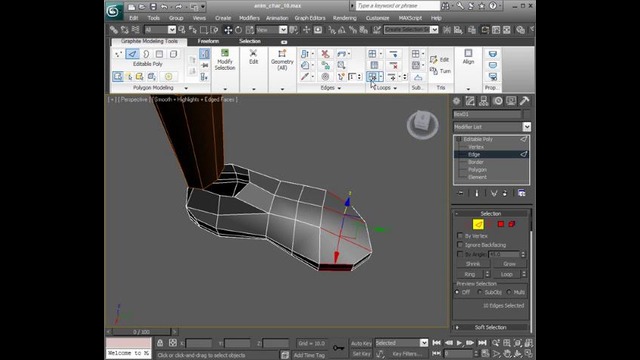Toggle the Set Key button
The width and height of the screenshot is (640, 360).
(361, 354)
